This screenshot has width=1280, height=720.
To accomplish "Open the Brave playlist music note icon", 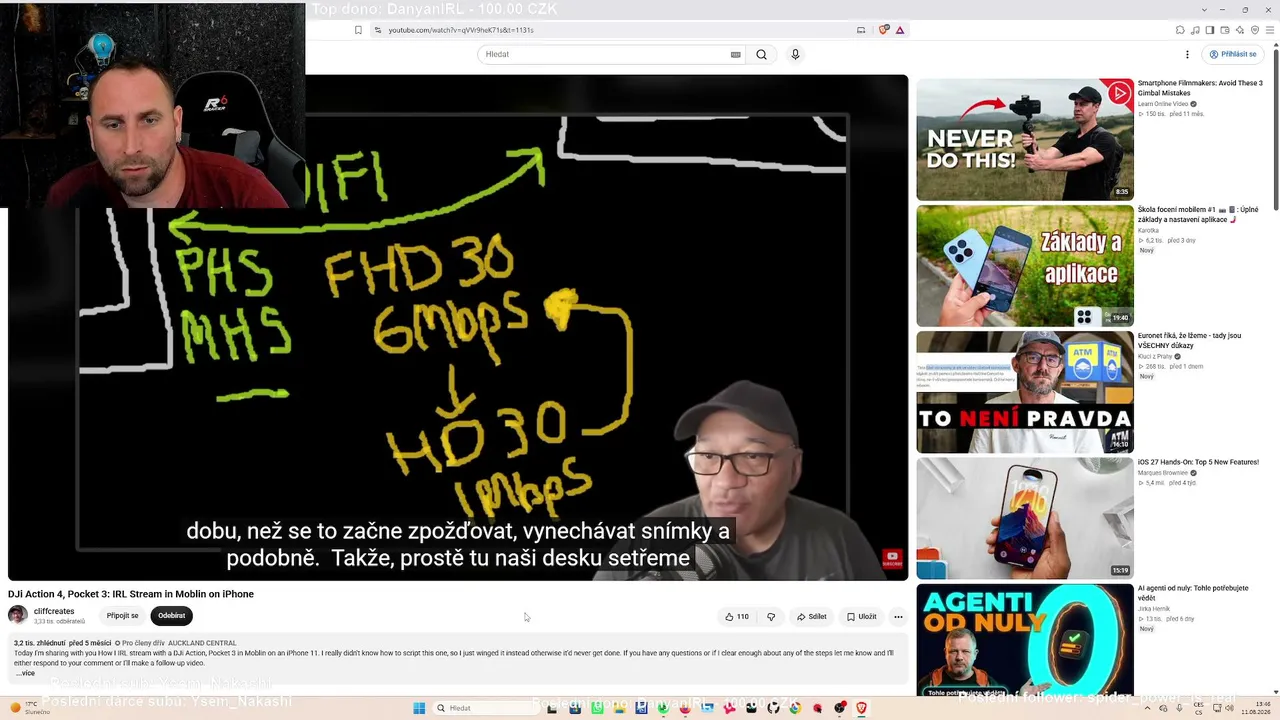I will click(1195, 30).
